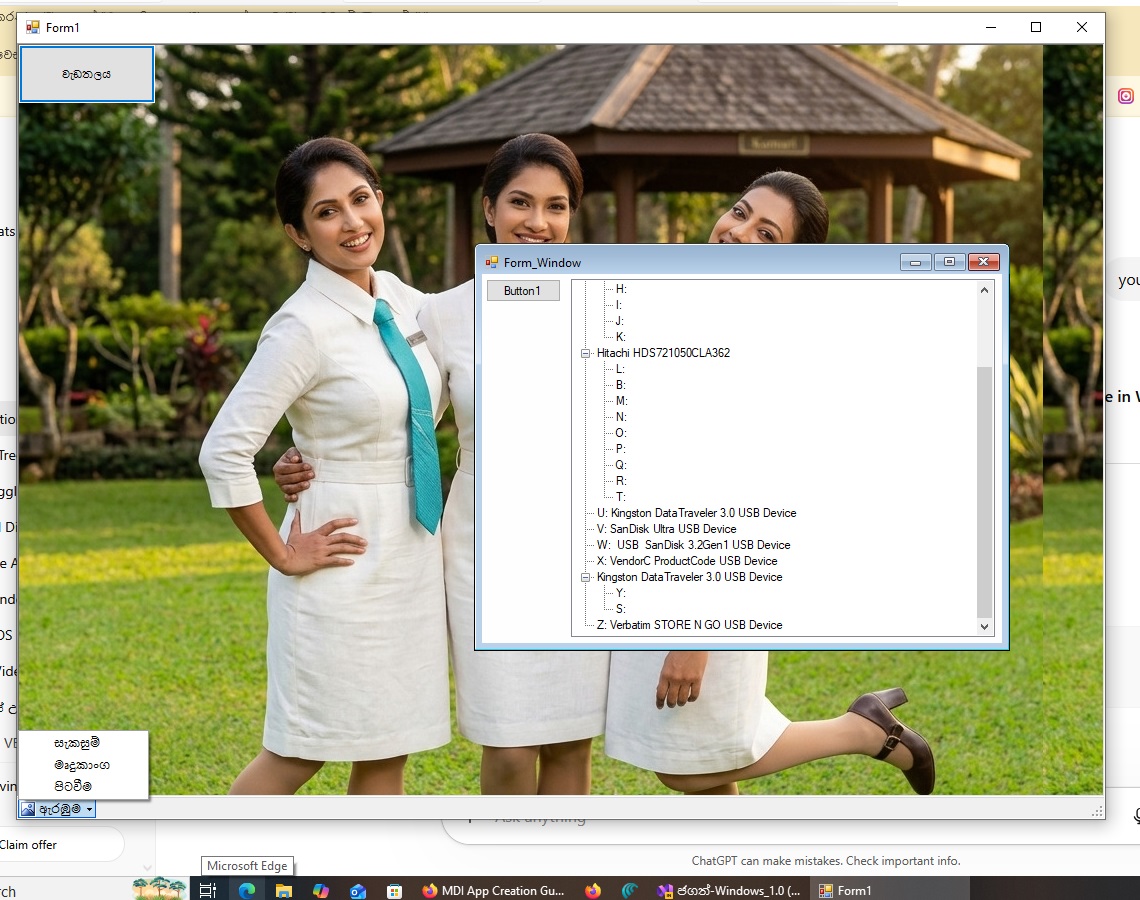Image resolution: width=1140 pixels, height=900 pixels.
Task: Select drive M: under Hitachi
Action: click(x=621, y=401)
